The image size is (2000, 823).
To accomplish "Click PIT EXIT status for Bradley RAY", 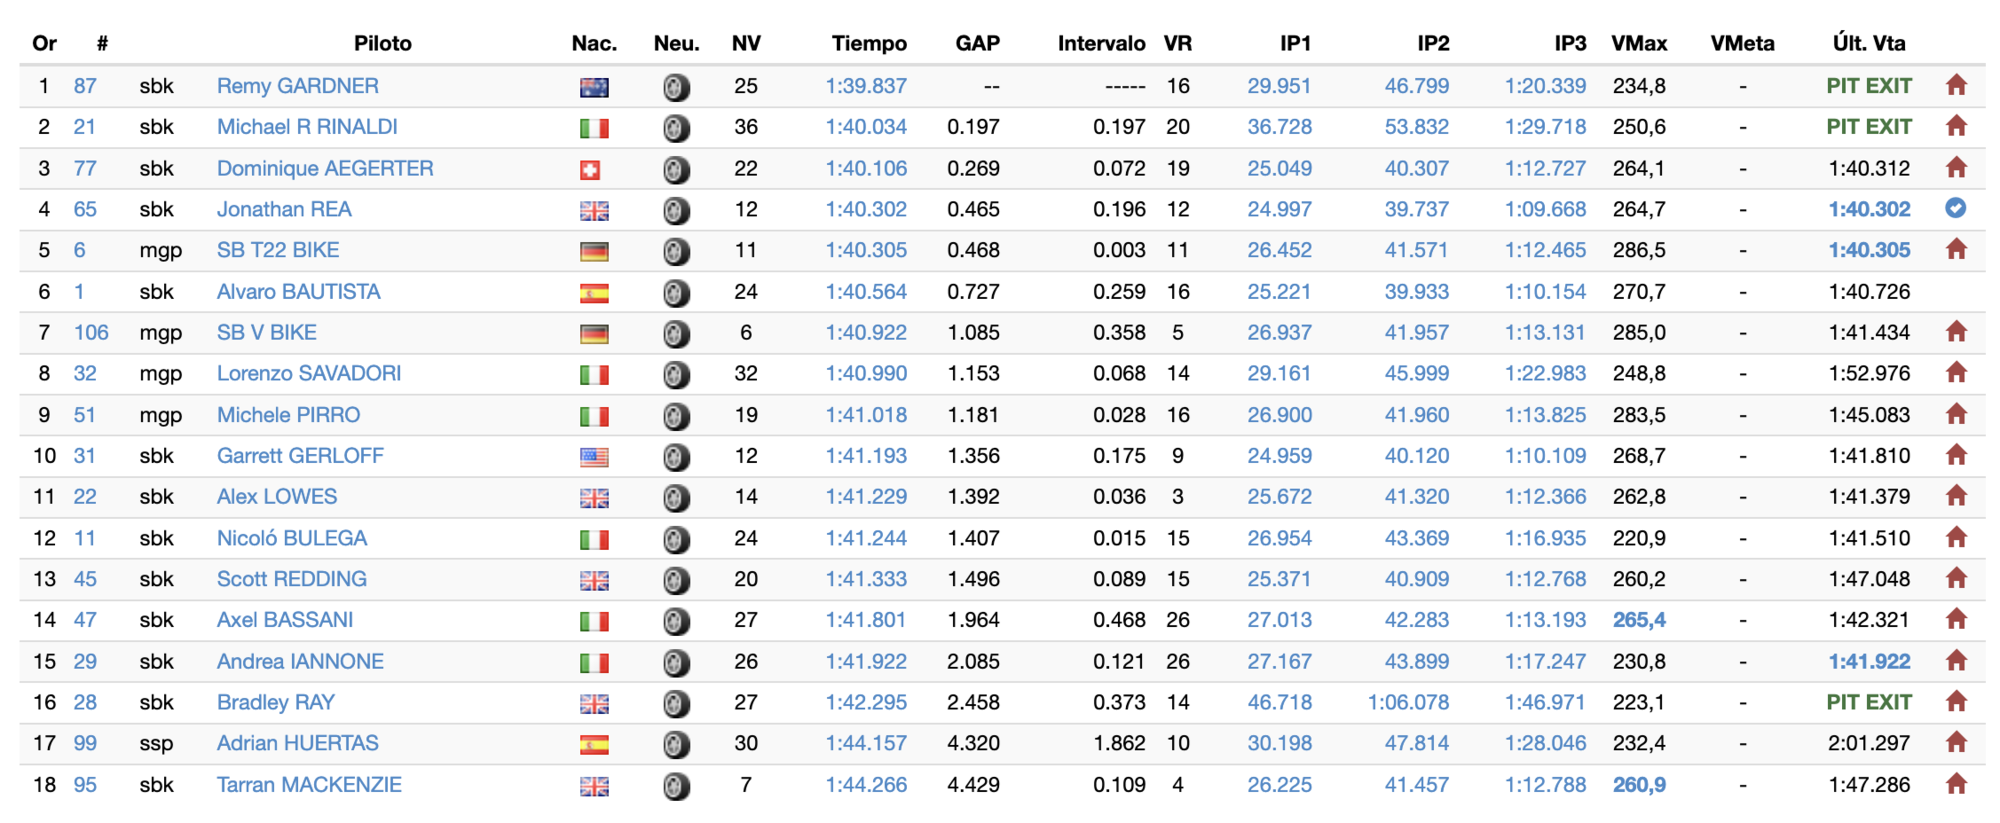I will (x=1869, y=702).
